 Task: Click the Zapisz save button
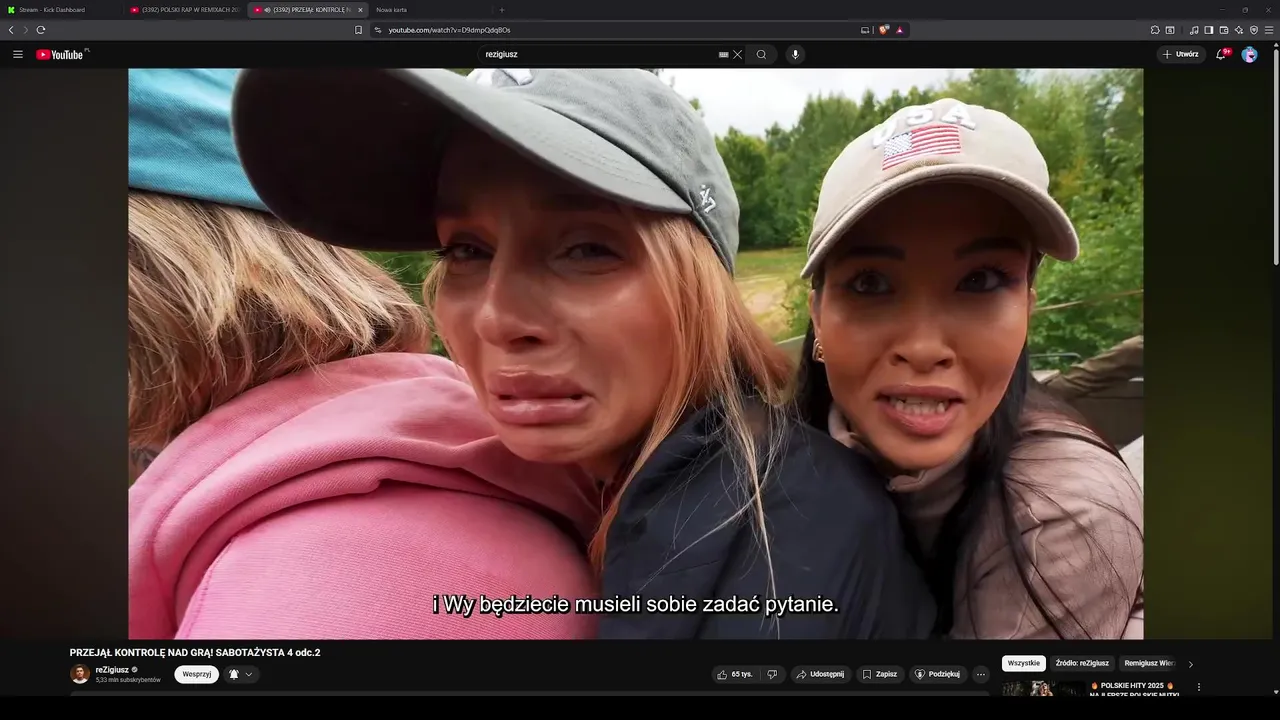click(x=880, y=674)
